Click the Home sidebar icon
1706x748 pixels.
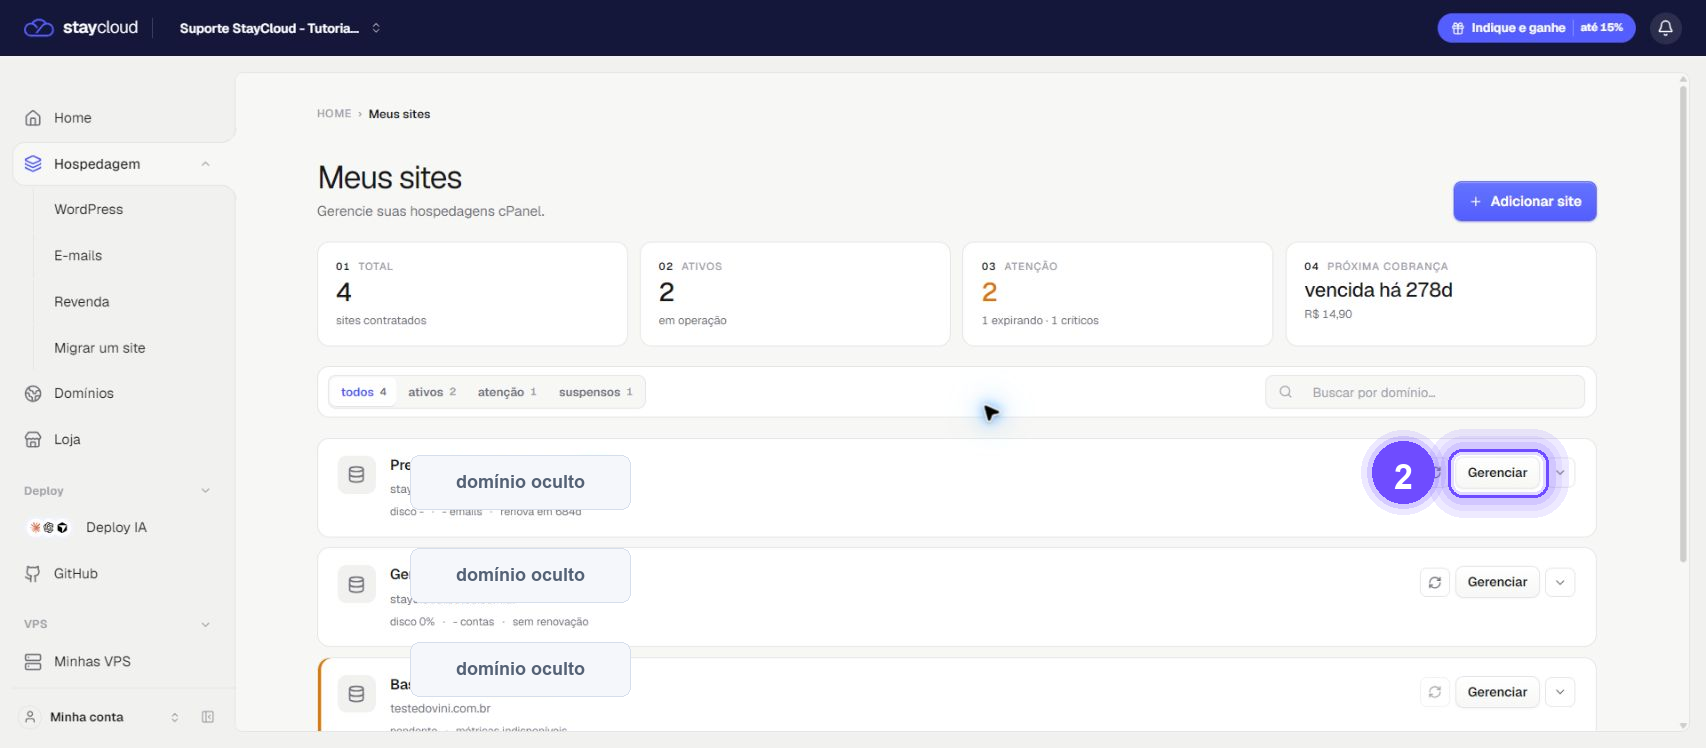(x=33, y=118)
